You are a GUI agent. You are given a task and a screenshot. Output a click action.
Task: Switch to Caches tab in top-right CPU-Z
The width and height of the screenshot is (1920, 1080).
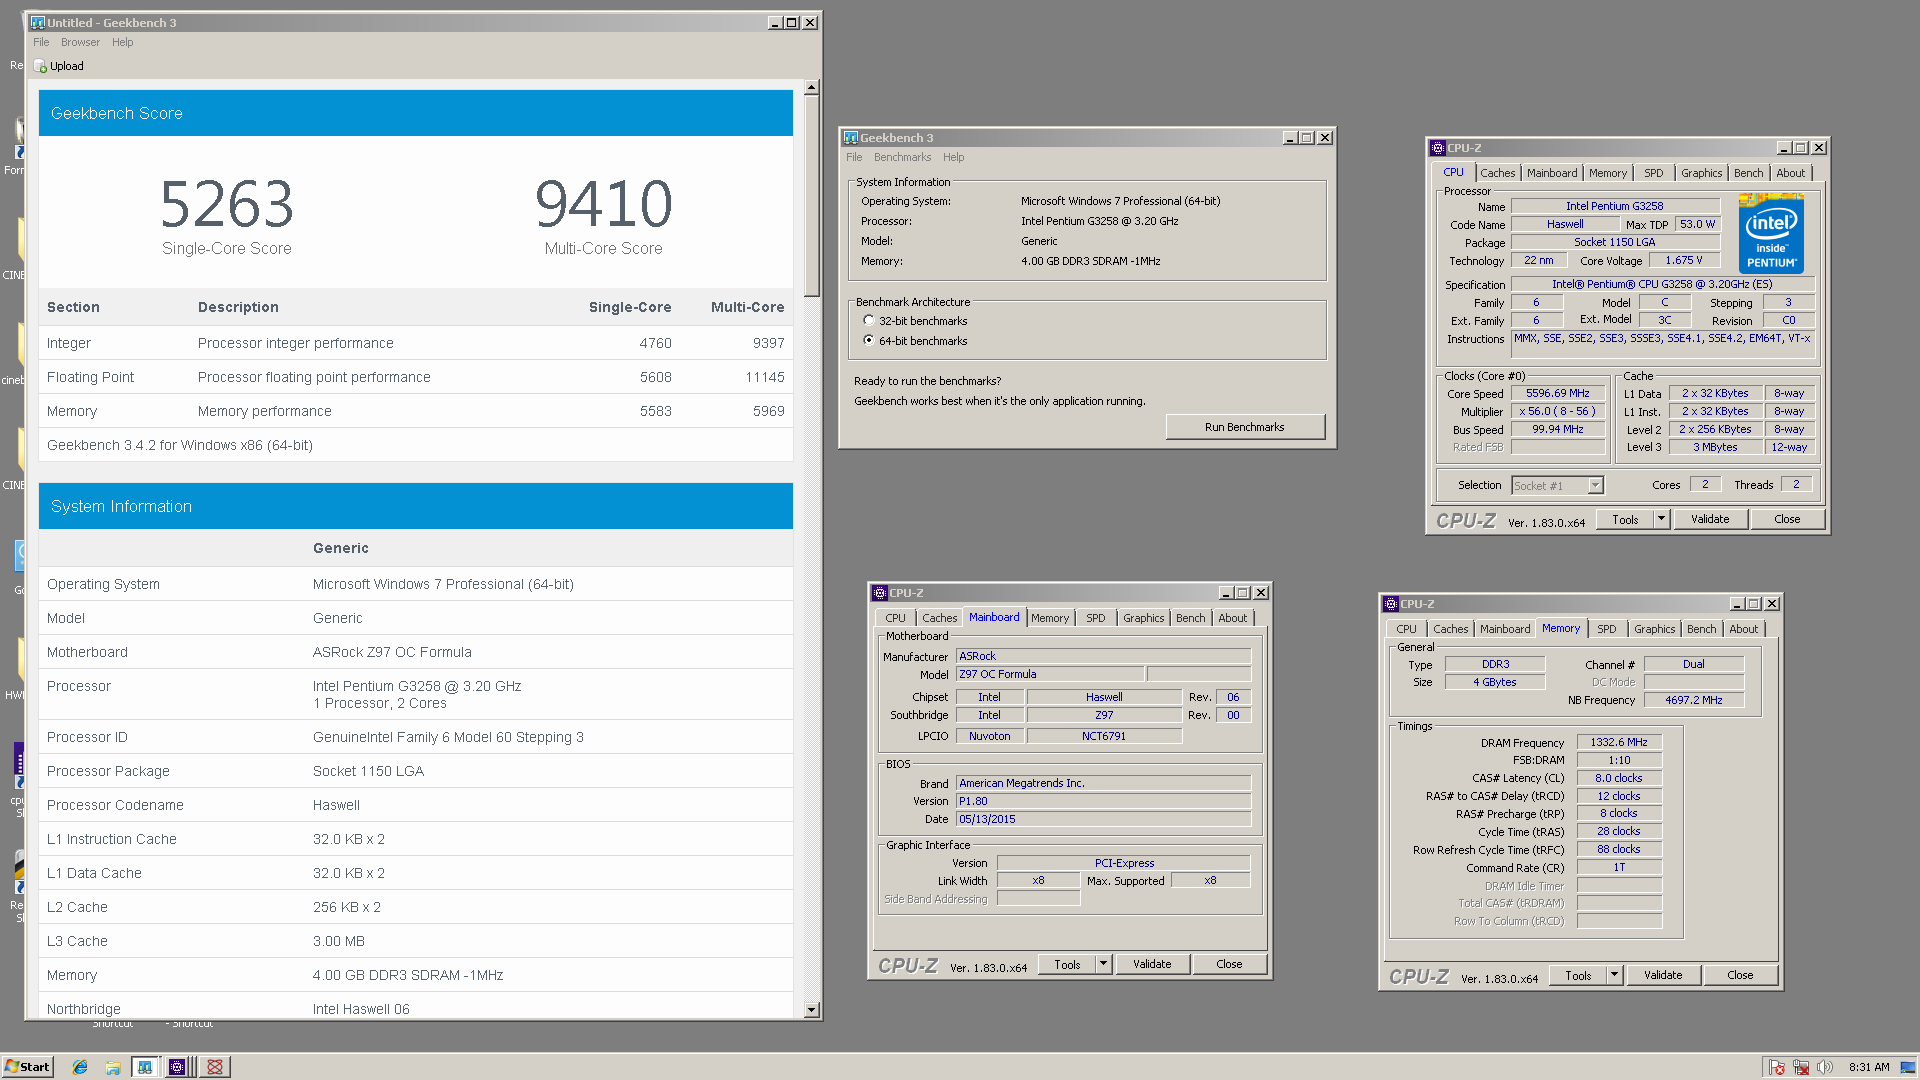coord(1497,173)
